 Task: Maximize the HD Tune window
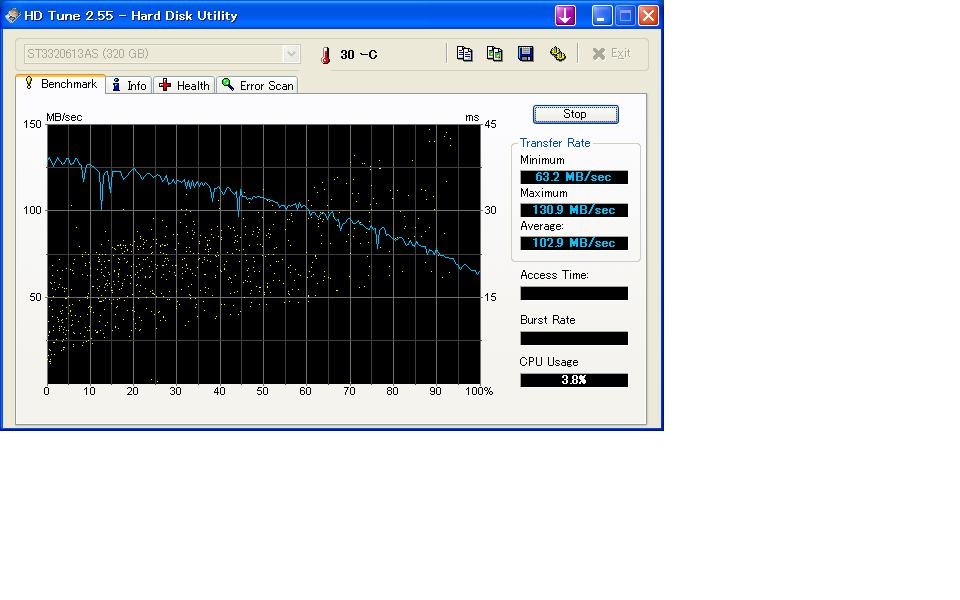click(625, 15)
